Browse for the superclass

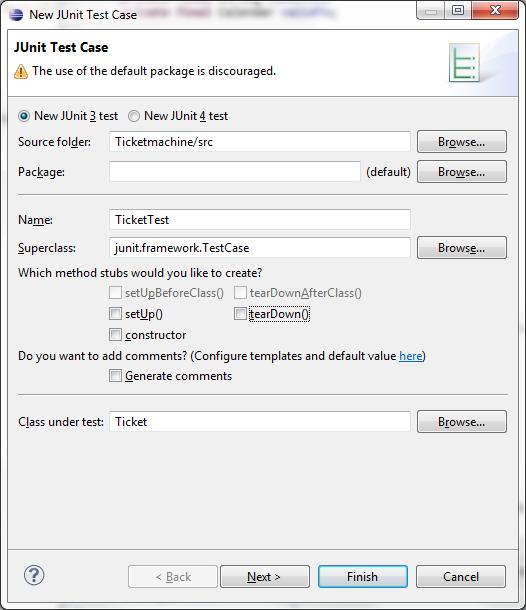coord(462,247)
